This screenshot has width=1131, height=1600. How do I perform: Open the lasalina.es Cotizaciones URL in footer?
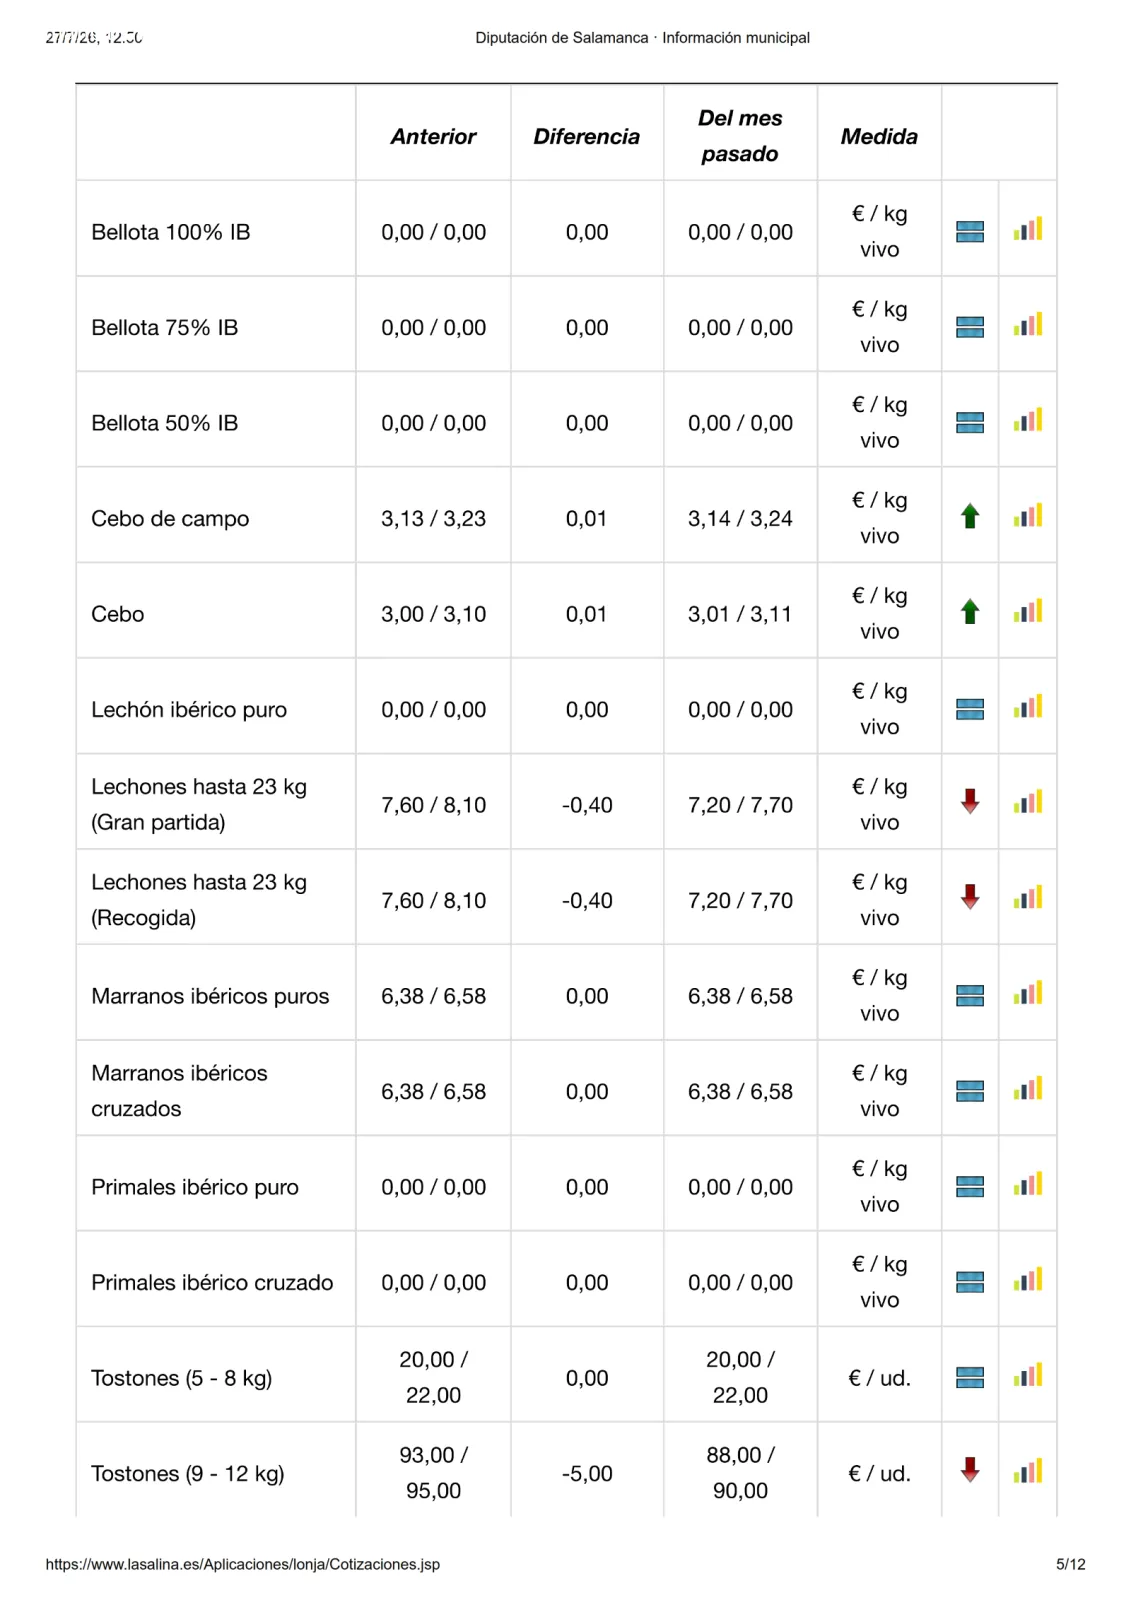[x=243, y=1564]
